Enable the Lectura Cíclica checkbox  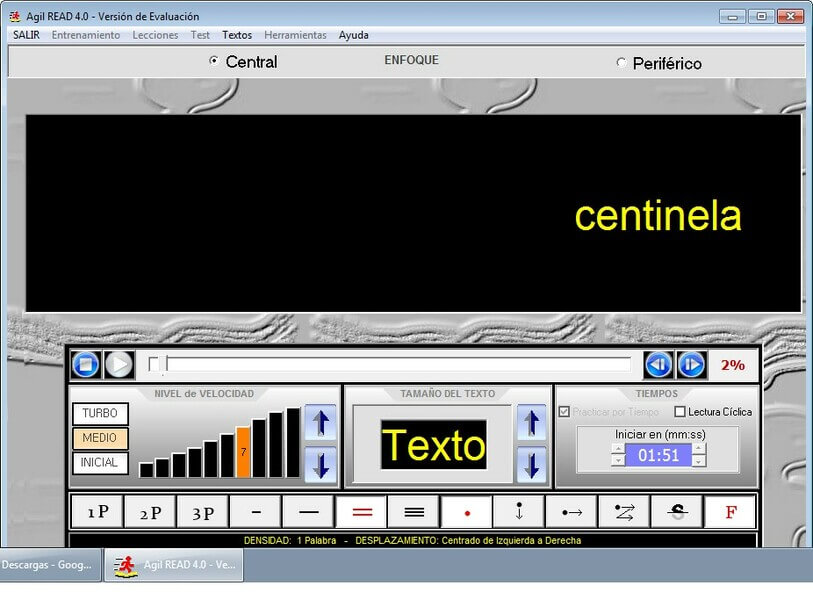pos(680,412)
